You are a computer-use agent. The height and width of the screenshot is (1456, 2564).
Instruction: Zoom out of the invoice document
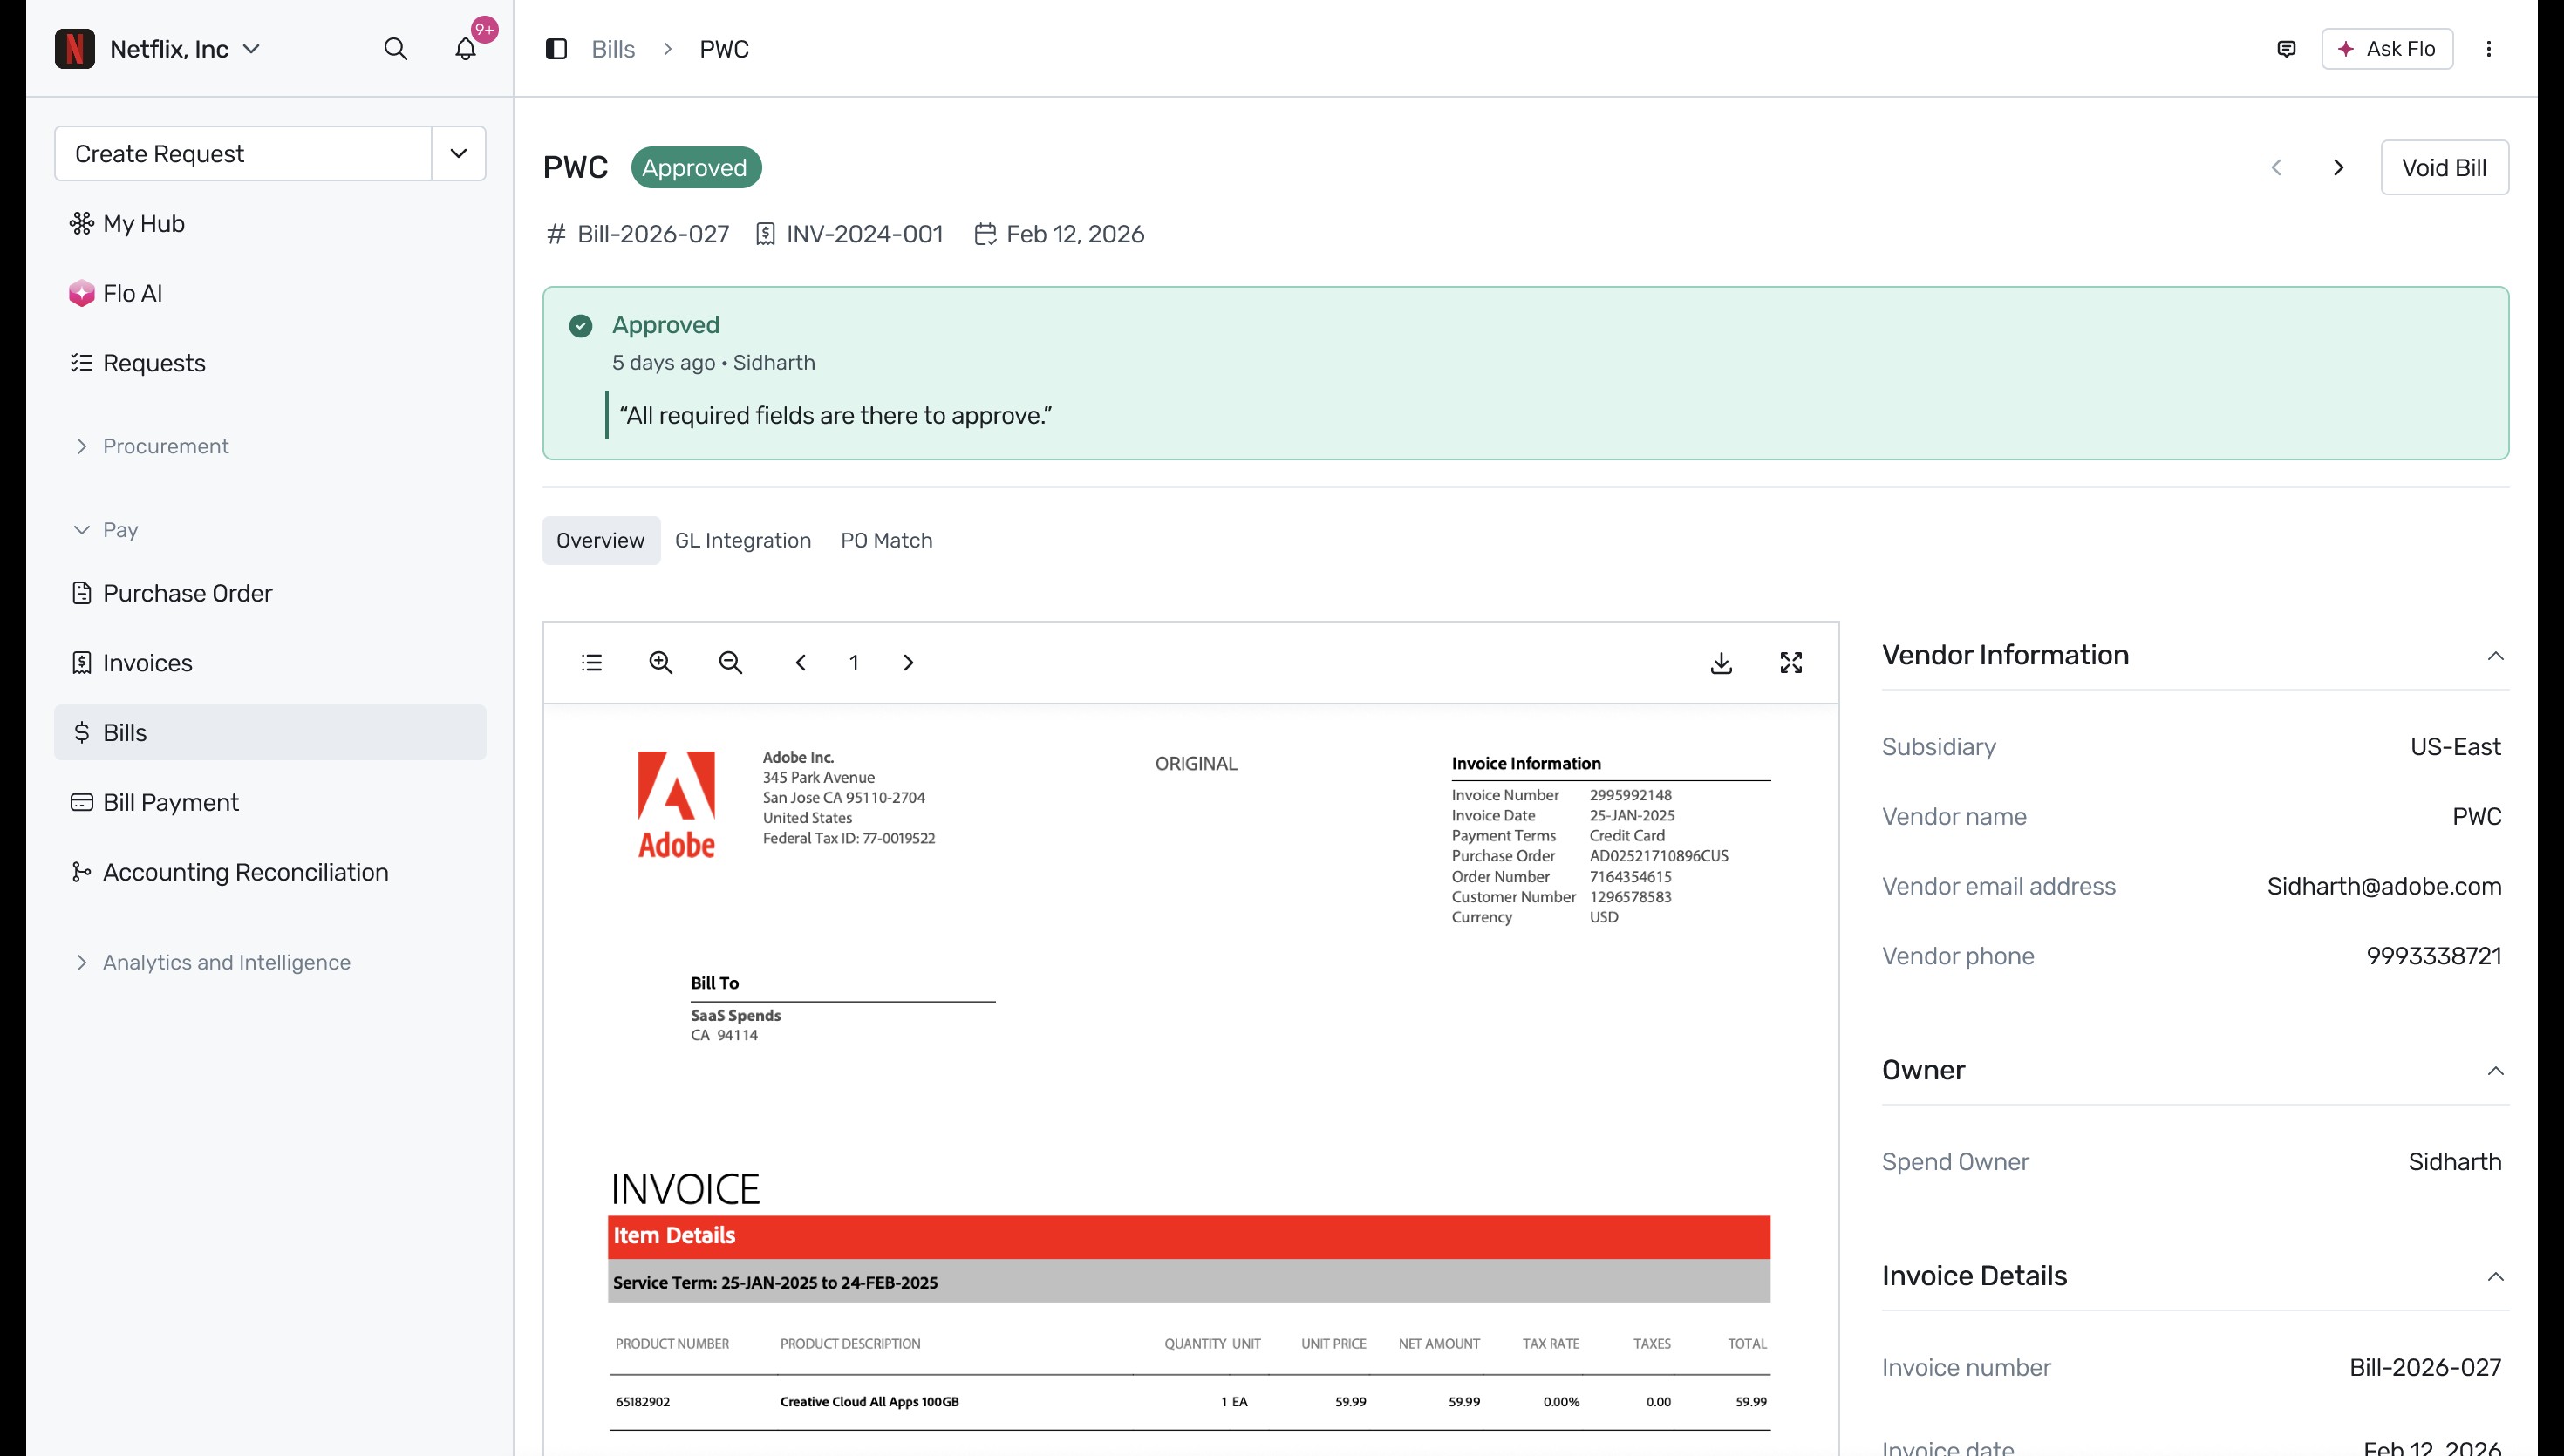[731, 663]
